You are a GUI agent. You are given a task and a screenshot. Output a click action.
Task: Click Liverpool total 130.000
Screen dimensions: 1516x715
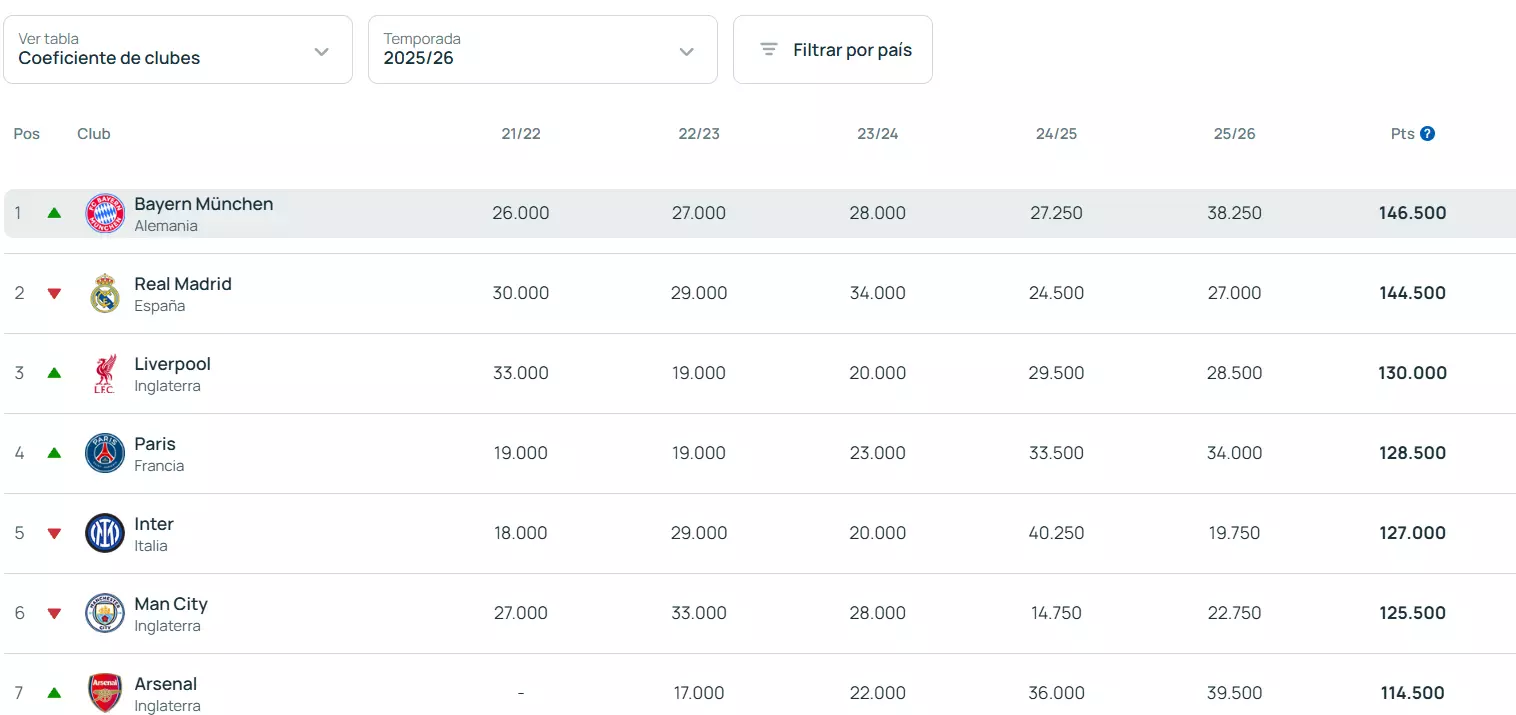tap(1413, 373)
